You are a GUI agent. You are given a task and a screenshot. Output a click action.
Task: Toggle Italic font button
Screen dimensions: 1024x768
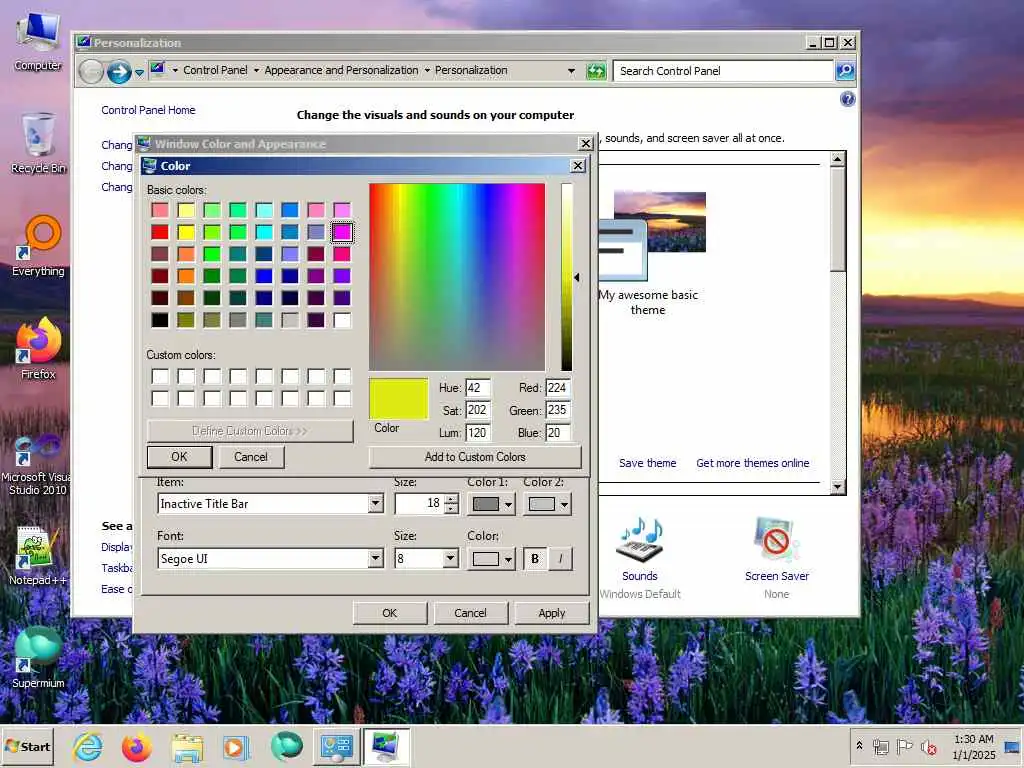click(560, 559)
